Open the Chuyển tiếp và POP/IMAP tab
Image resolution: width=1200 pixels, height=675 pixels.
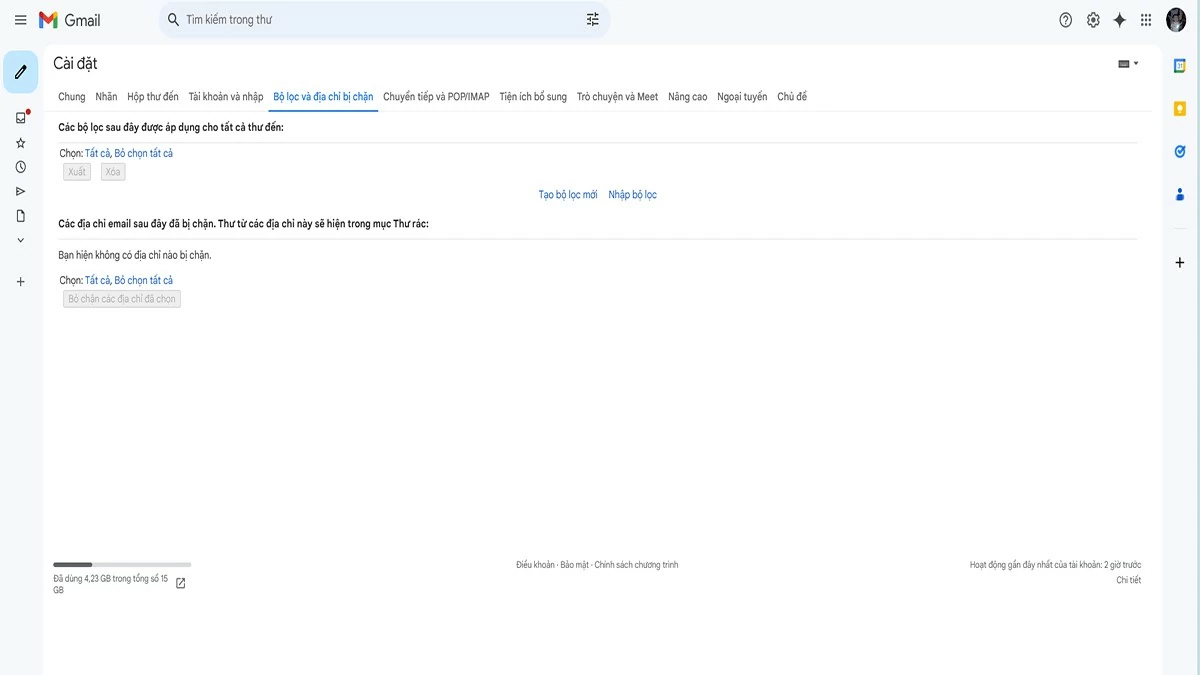(x=435, y=96)
